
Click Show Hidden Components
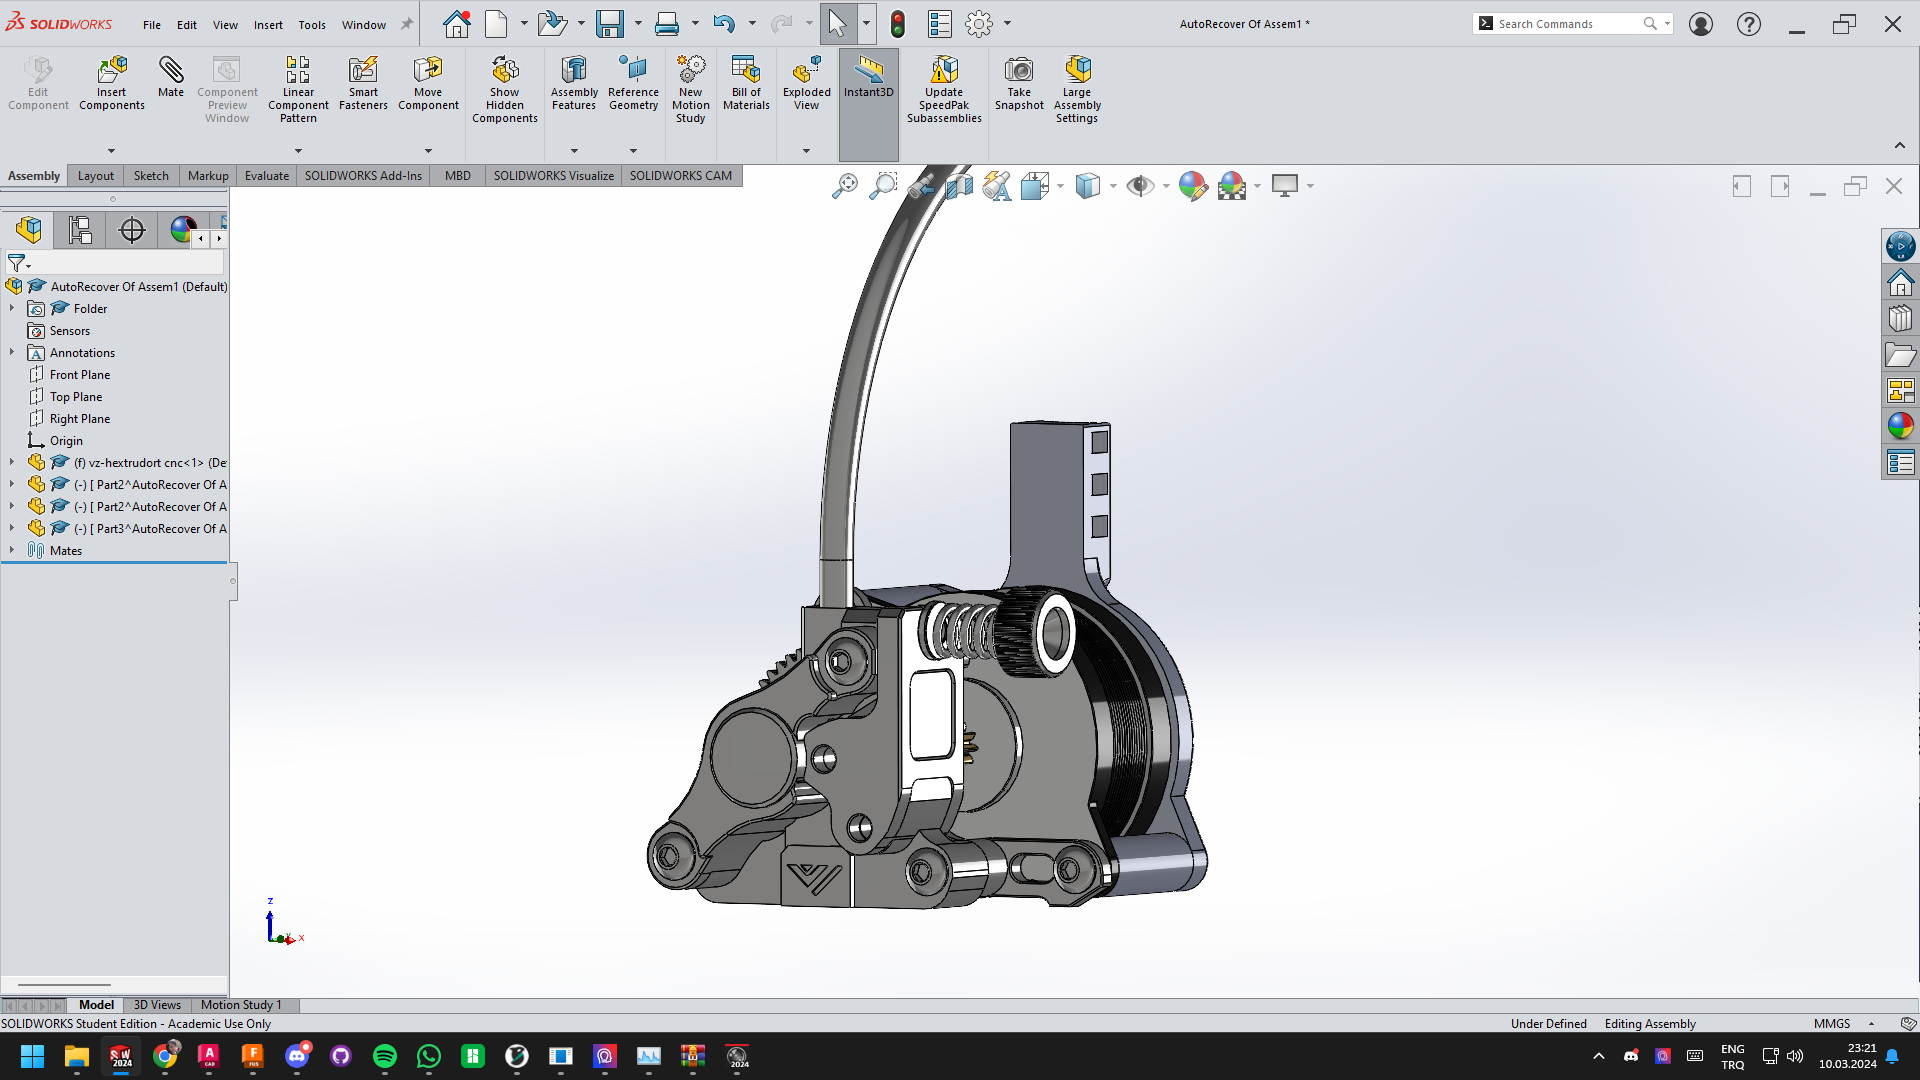point(505,89)
